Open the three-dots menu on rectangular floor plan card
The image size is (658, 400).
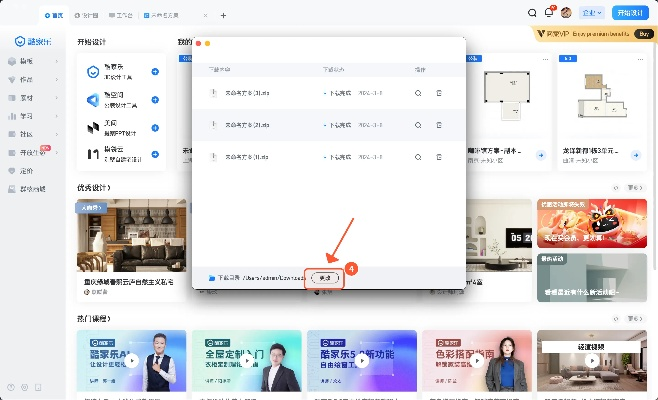click(545, 59)
